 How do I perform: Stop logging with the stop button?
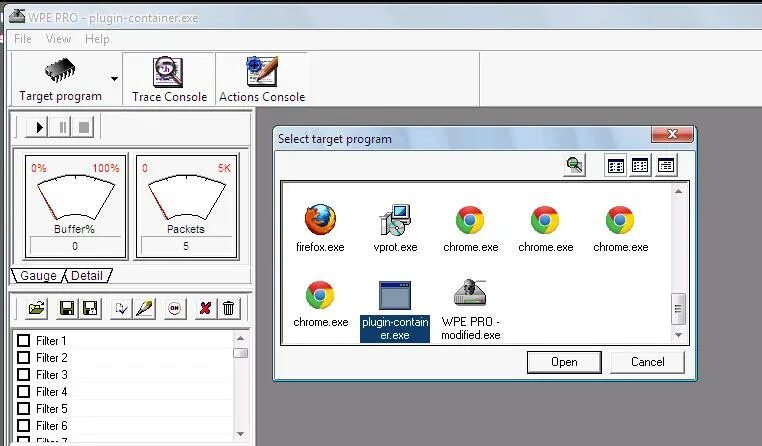click(x=84, y=127)
